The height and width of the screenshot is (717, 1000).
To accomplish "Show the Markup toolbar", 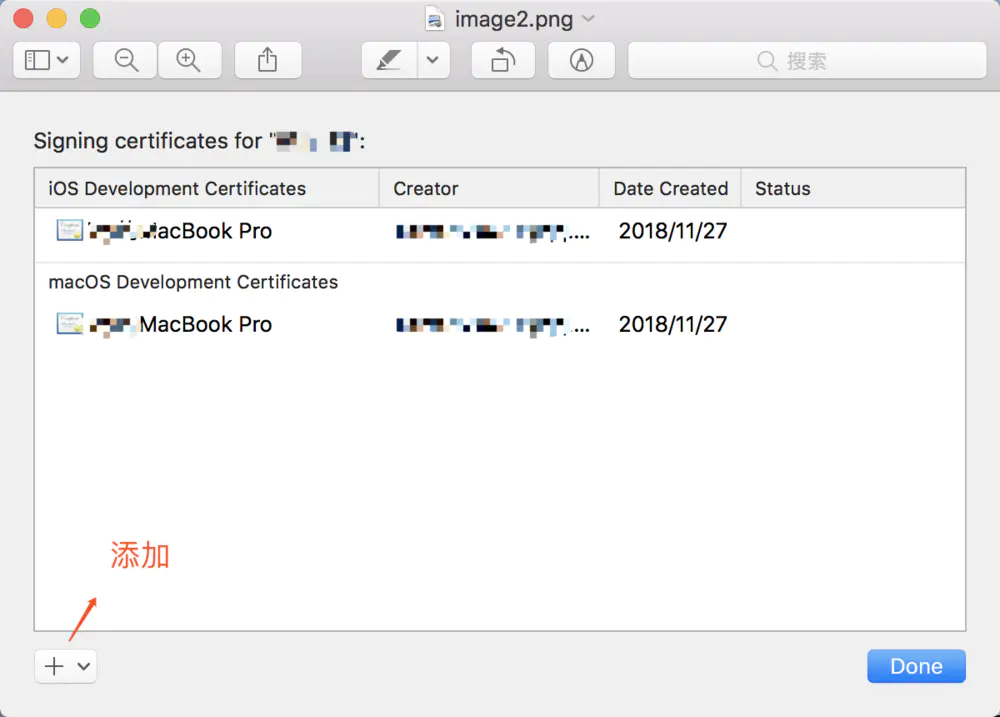I will pos(581,60).
